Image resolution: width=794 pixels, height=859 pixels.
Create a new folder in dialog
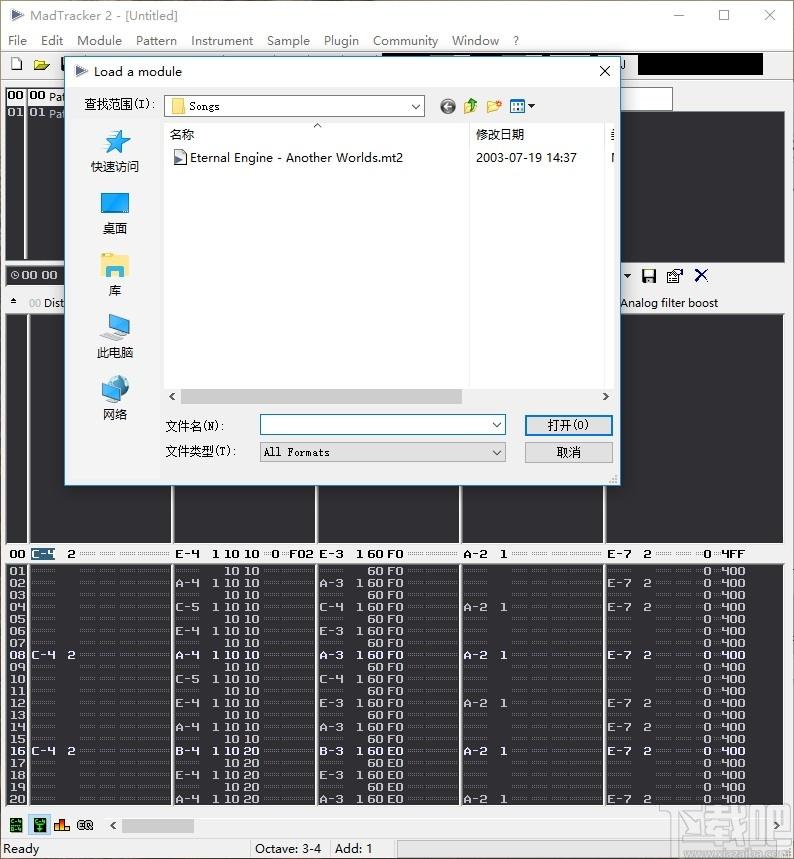tap(494, 106)
